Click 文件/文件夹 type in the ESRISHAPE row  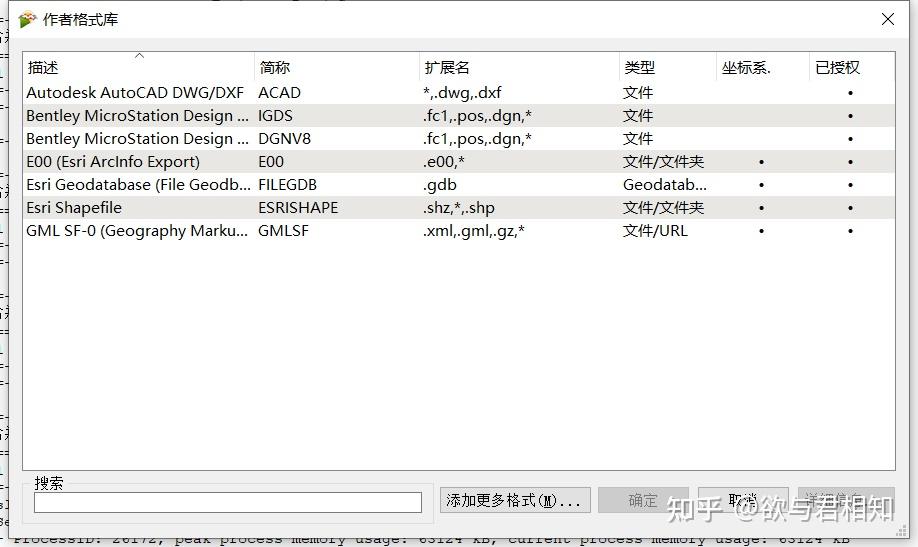tap(663, 208)
